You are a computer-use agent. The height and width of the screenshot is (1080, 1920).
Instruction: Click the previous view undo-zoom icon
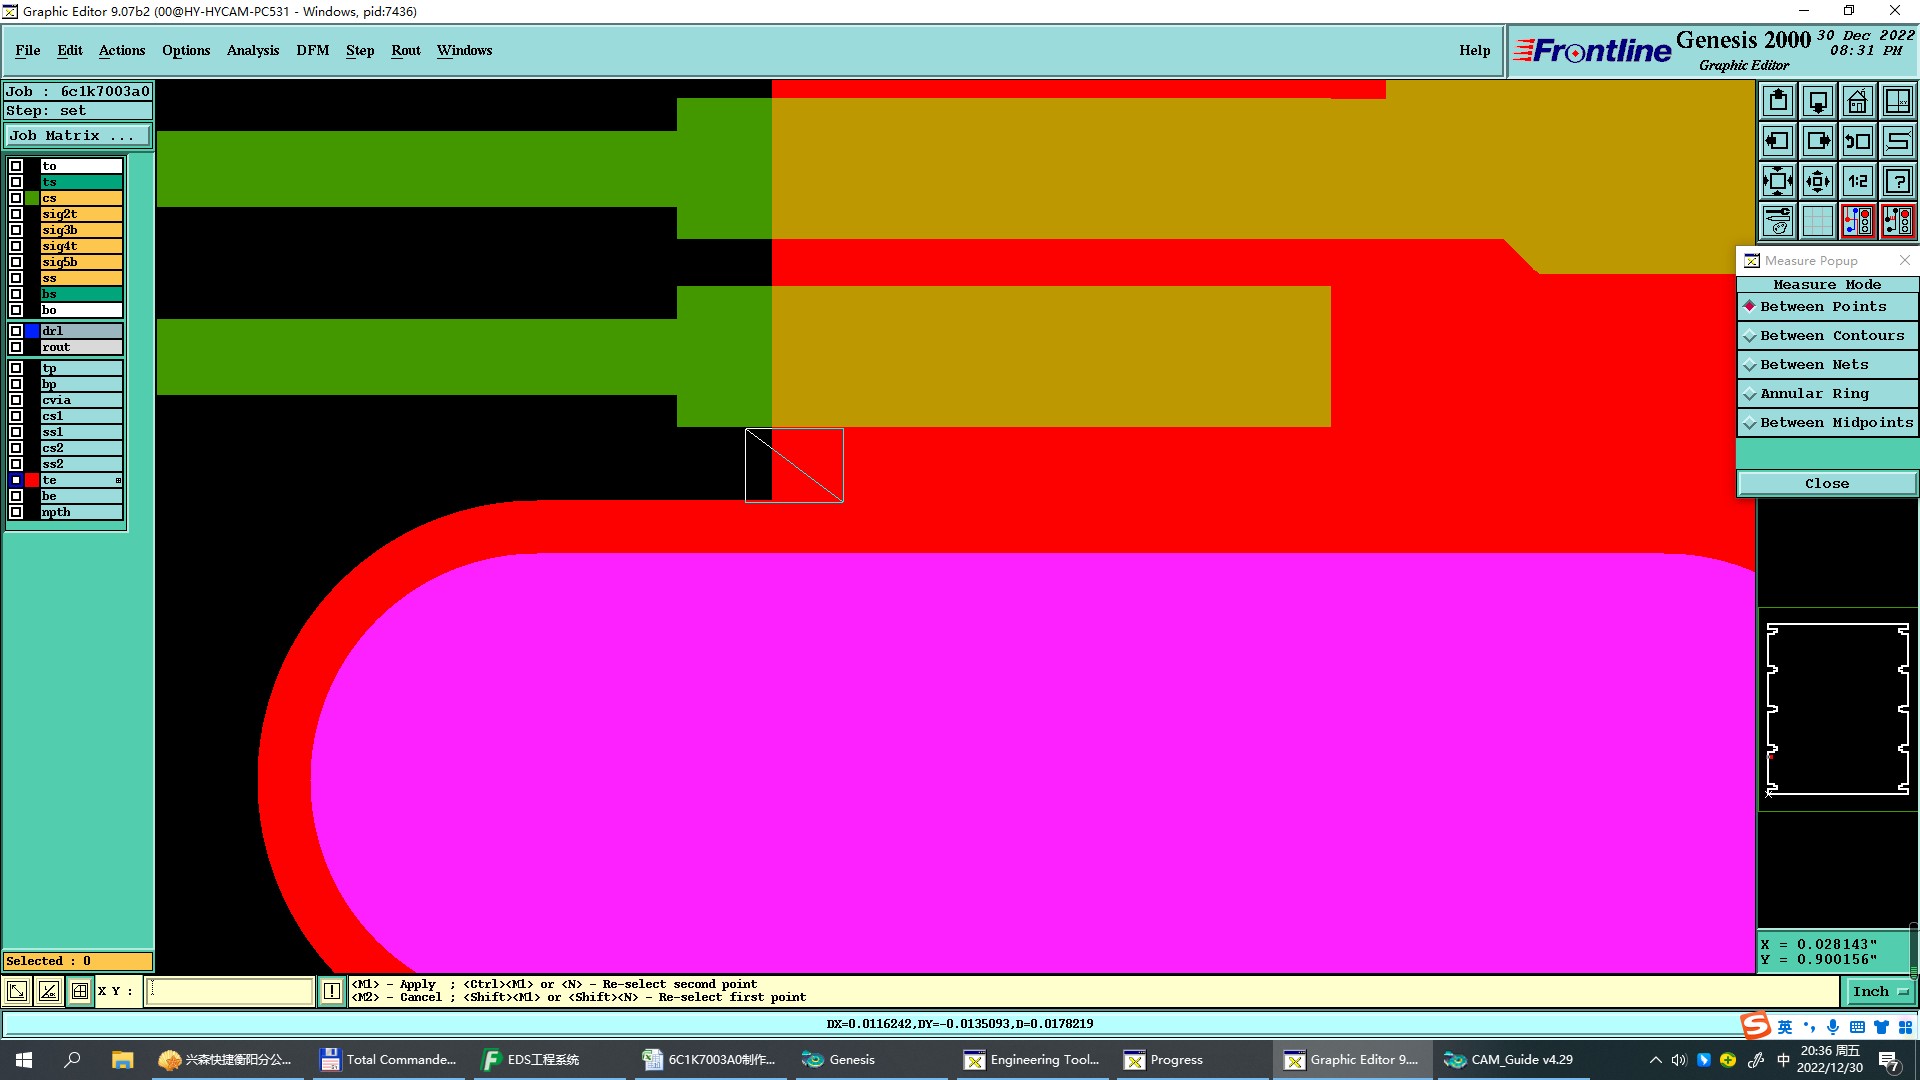click(1857, 141)
